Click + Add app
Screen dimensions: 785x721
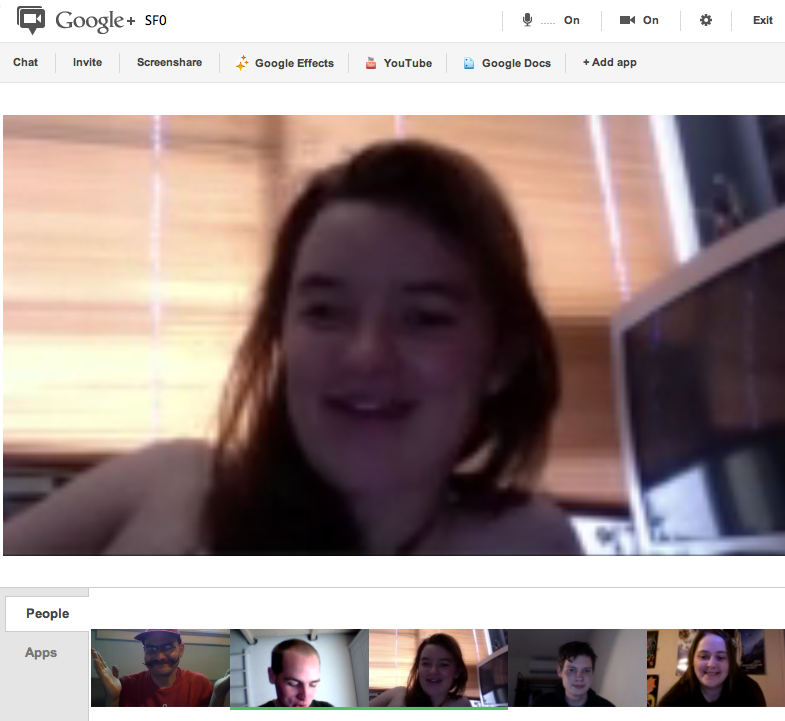pos(609,63)
